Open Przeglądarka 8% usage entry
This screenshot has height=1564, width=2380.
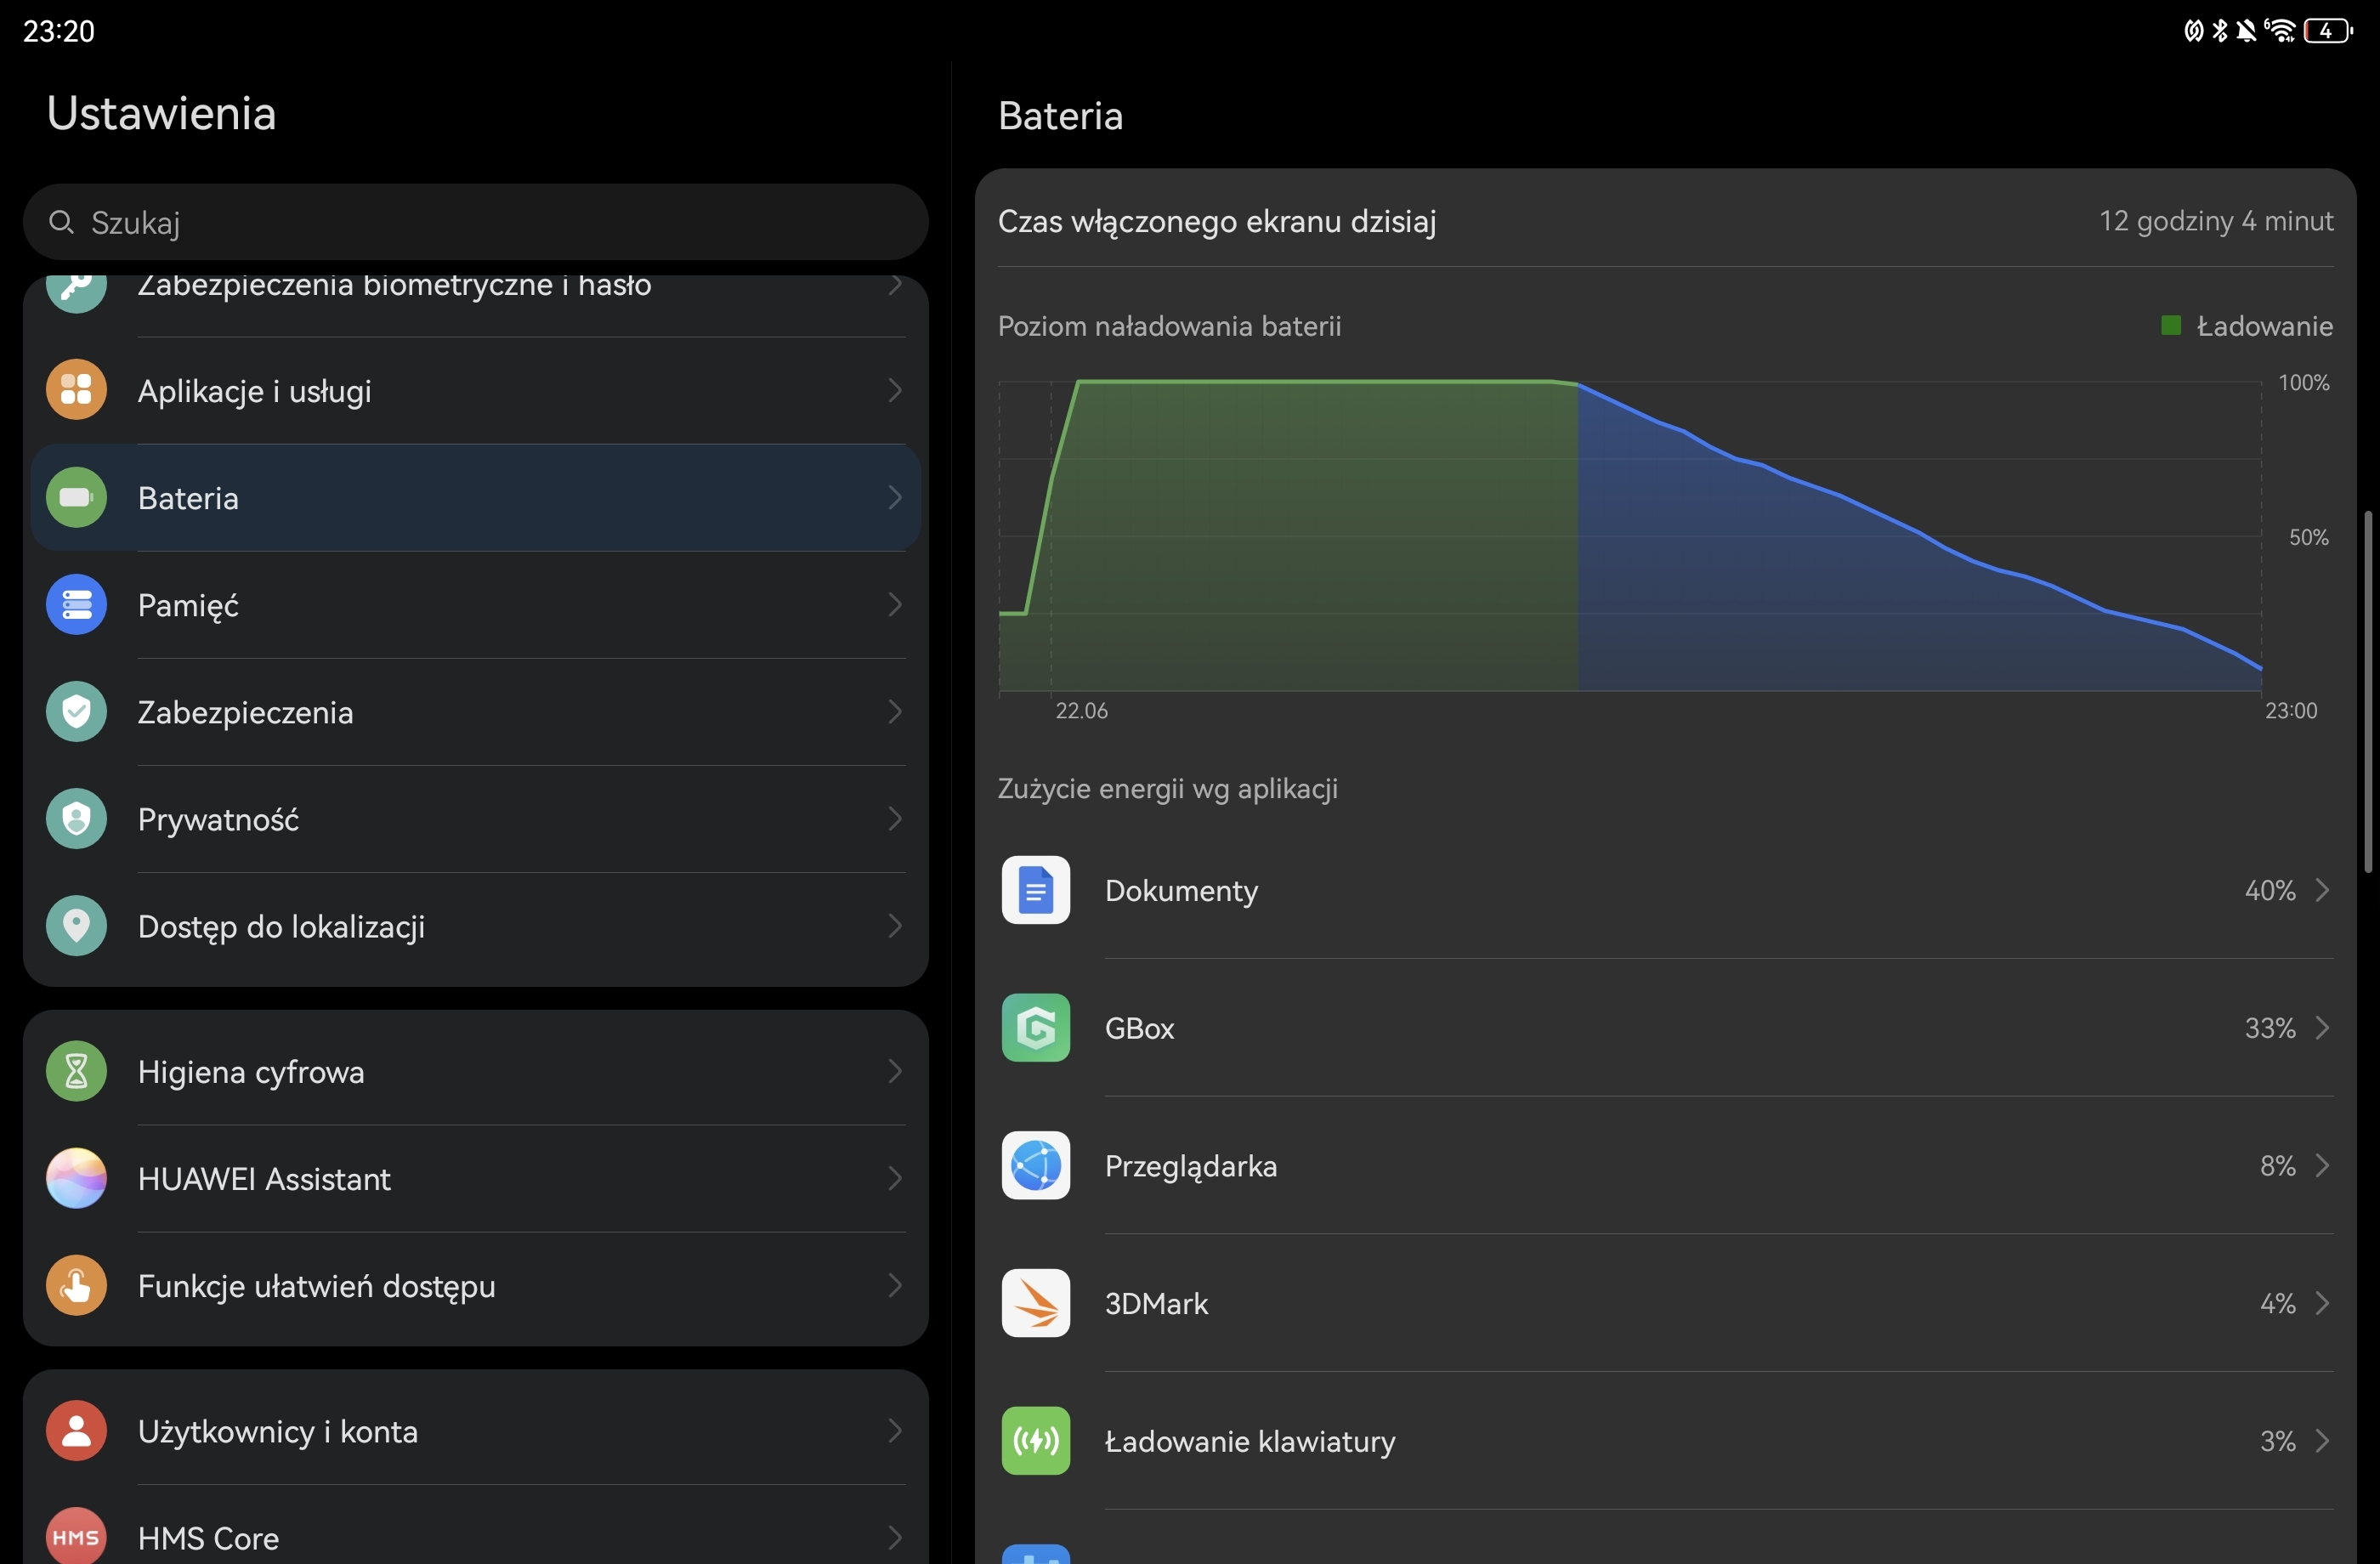[x=1665, y=1165]
